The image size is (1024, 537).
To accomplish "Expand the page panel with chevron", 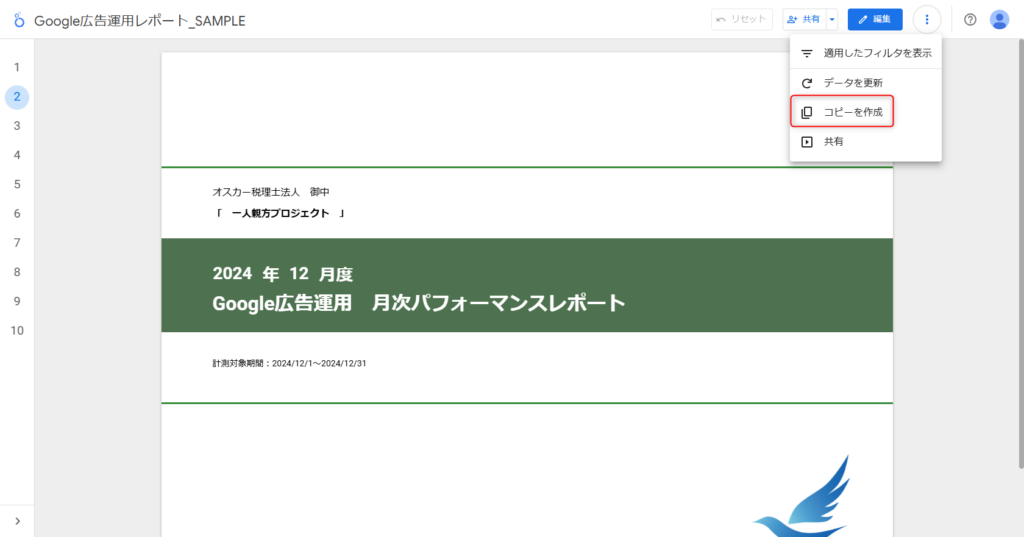I will tap(17, 520).
